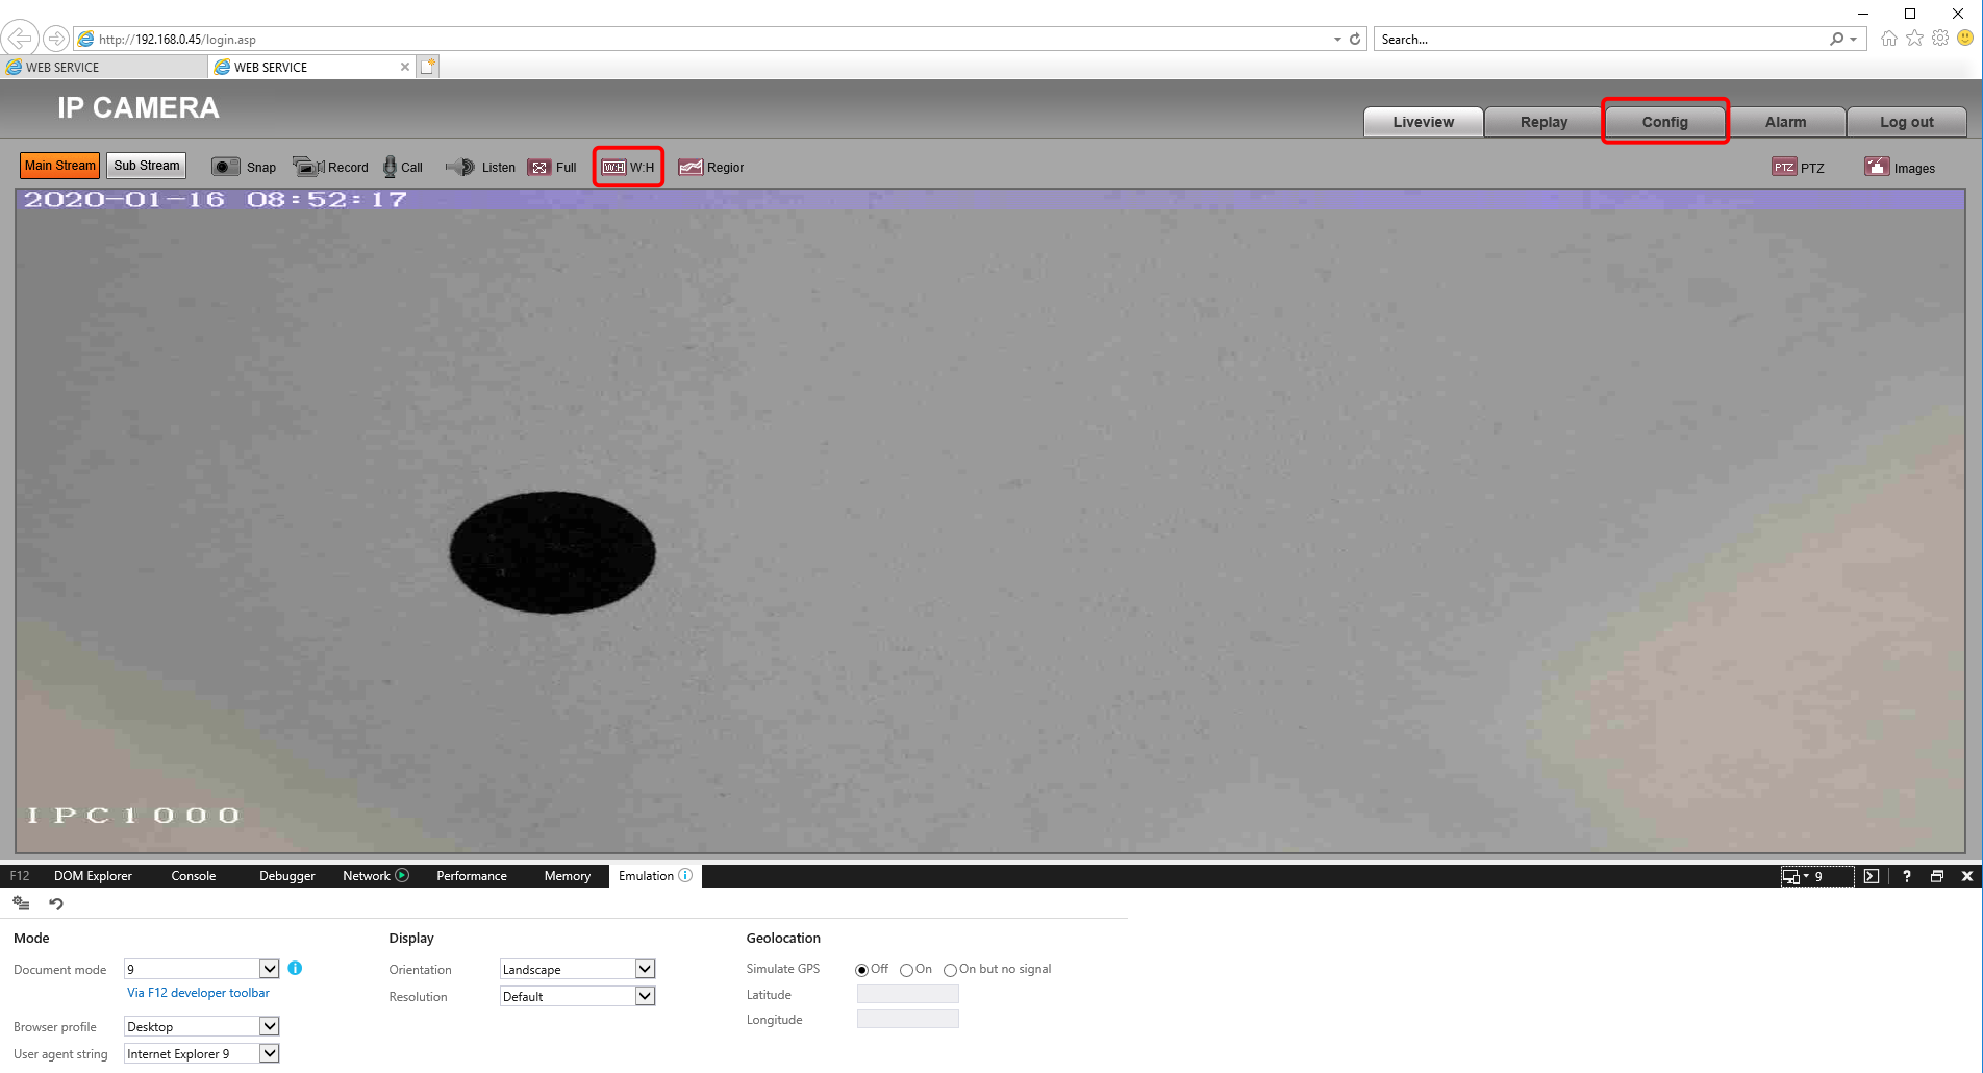Click the Log out button

pos(1906,122)
